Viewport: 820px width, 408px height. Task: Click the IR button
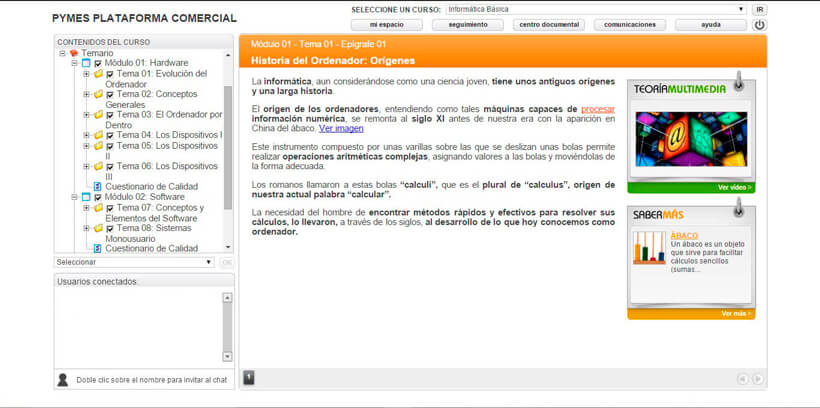coord(759,9)
